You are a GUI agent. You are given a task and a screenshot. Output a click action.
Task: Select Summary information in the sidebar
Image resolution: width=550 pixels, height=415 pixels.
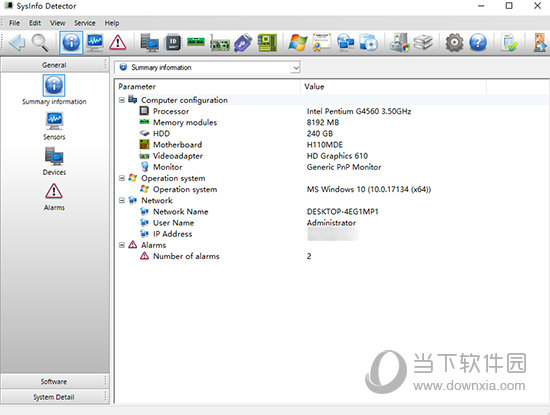54,90
